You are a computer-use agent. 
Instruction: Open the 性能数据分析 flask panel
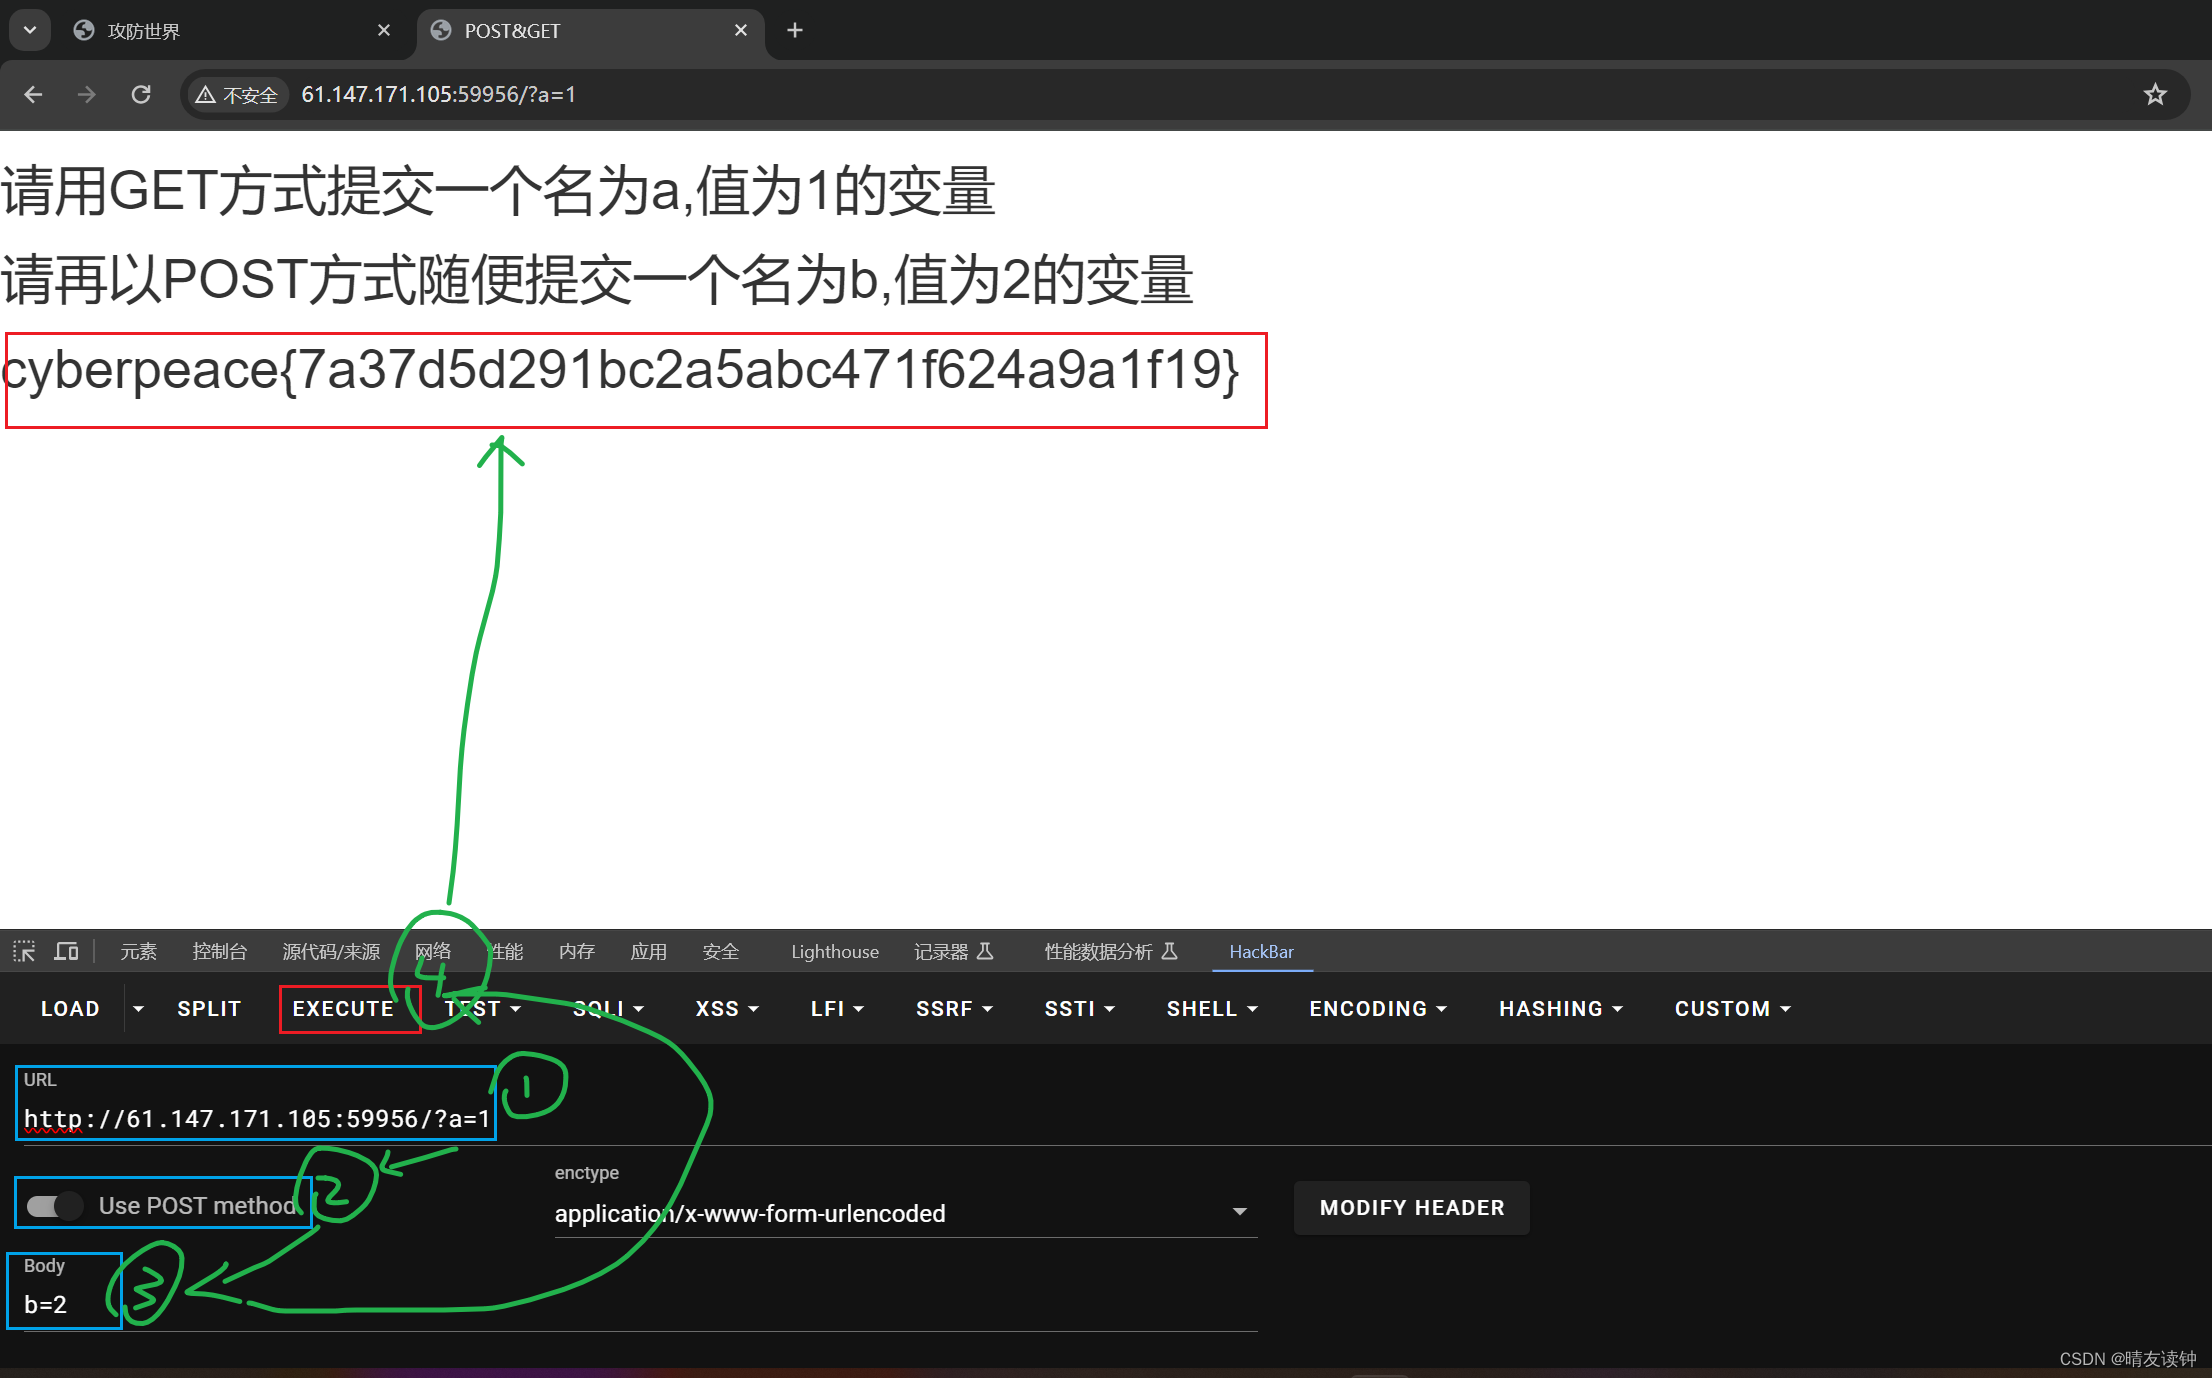(1110, 951)
